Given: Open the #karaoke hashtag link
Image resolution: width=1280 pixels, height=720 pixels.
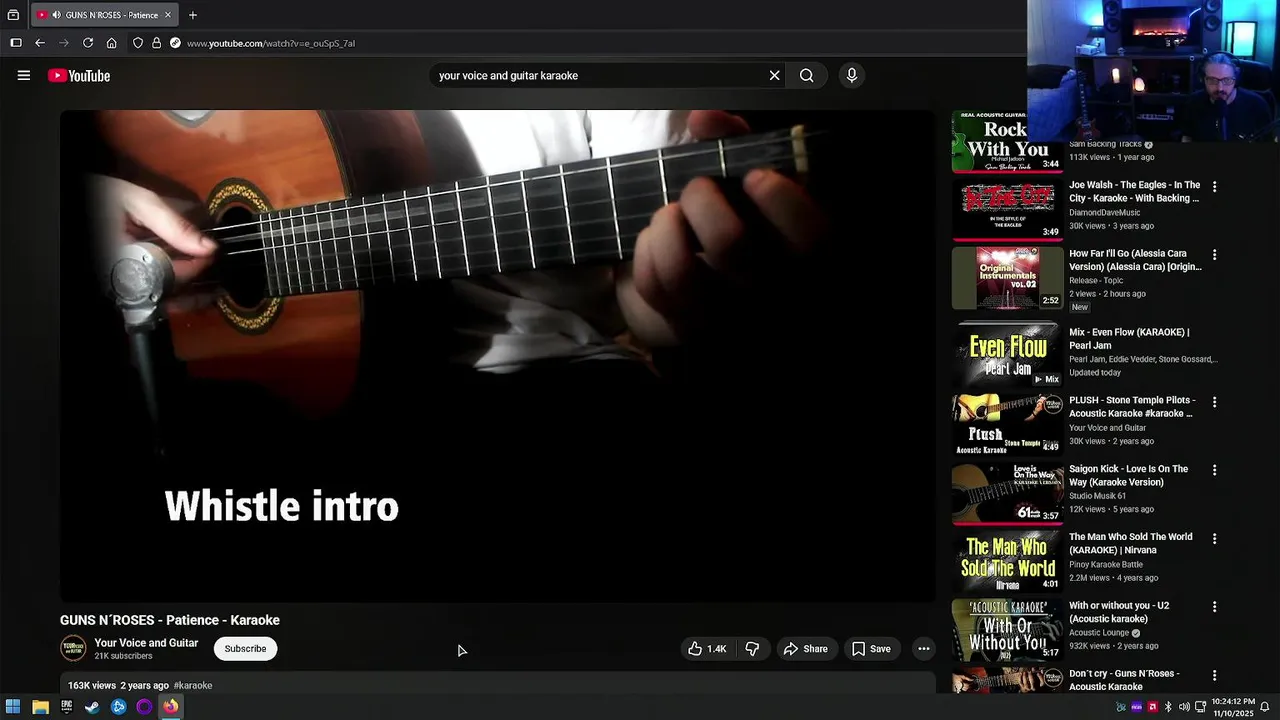Looking at the screenshot, I should (x=193, y=686).
